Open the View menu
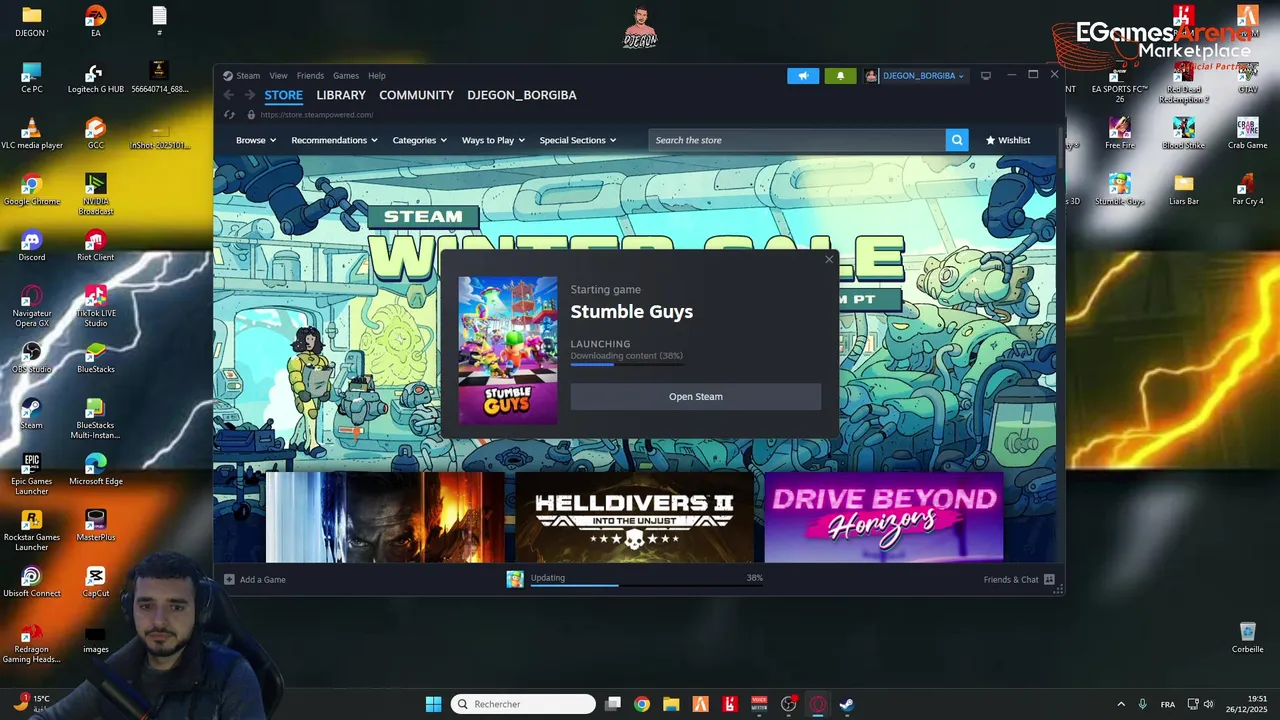The image size is (1280, 720). [x=278, y=76]
